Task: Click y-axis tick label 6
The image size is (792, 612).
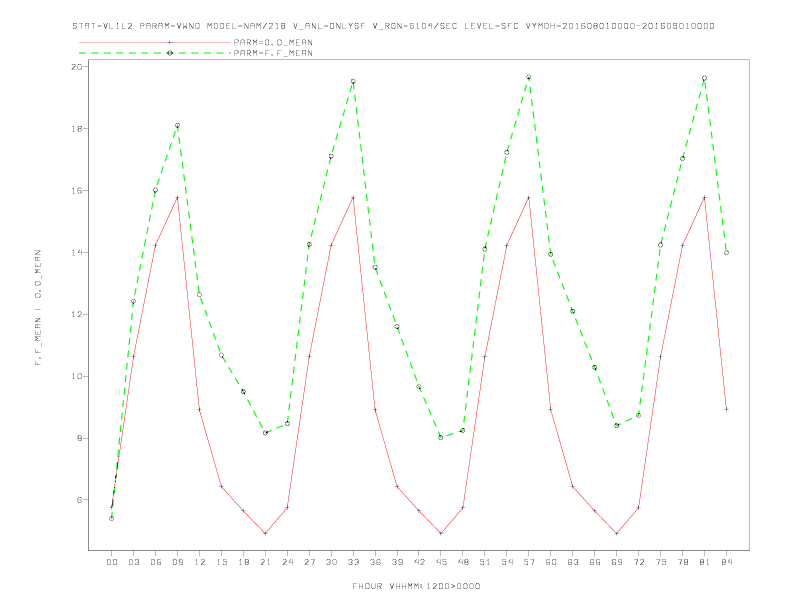Action: pyautogui.click(x=80, y=500)
